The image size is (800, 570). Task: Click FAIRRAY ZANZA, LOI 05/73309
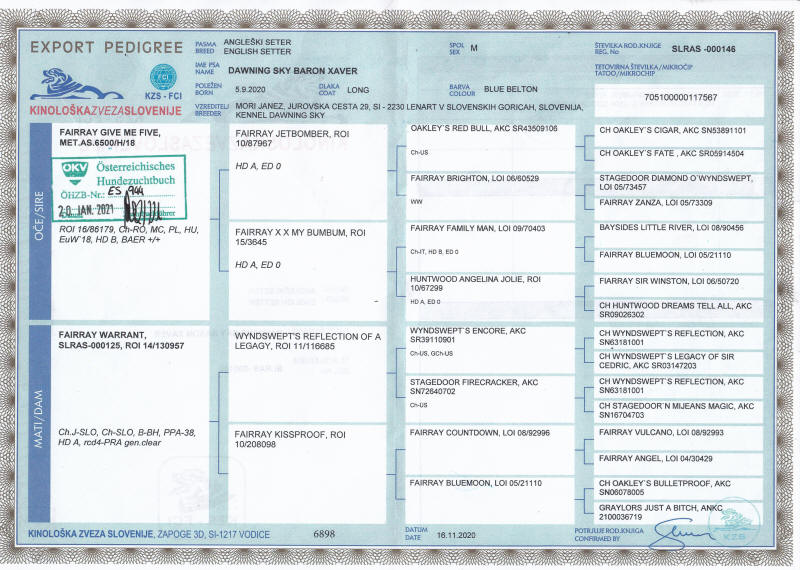(x=656, y=203)
